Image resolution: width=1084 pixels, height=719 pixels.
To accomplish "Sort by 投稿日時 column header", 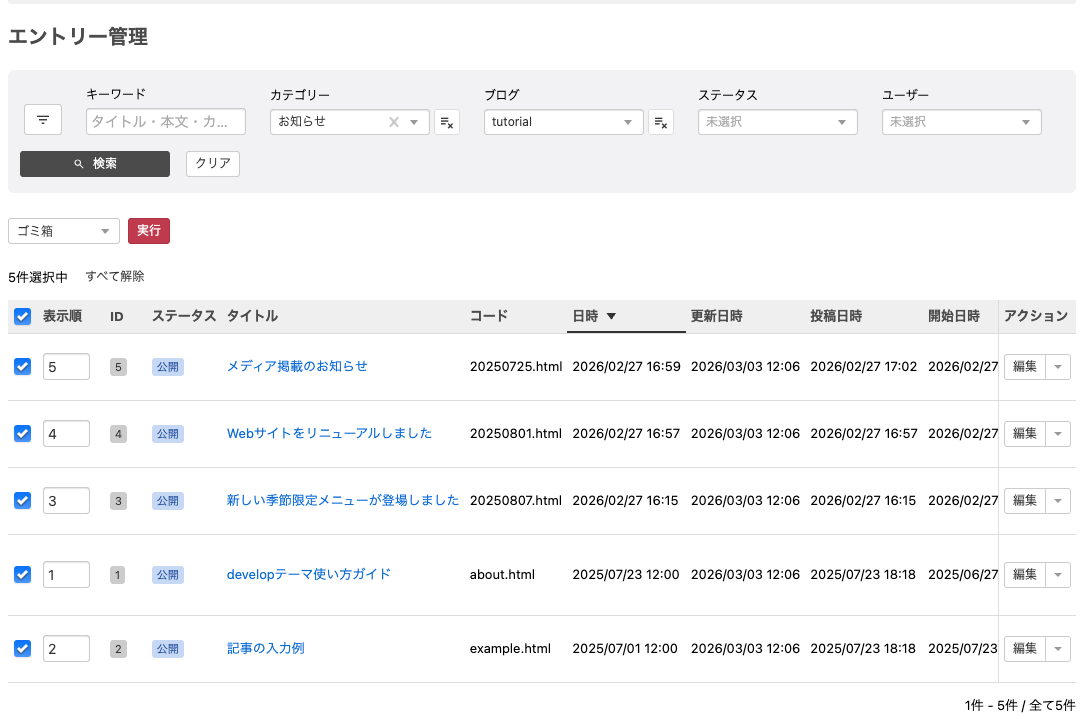I will coord(836,316).
